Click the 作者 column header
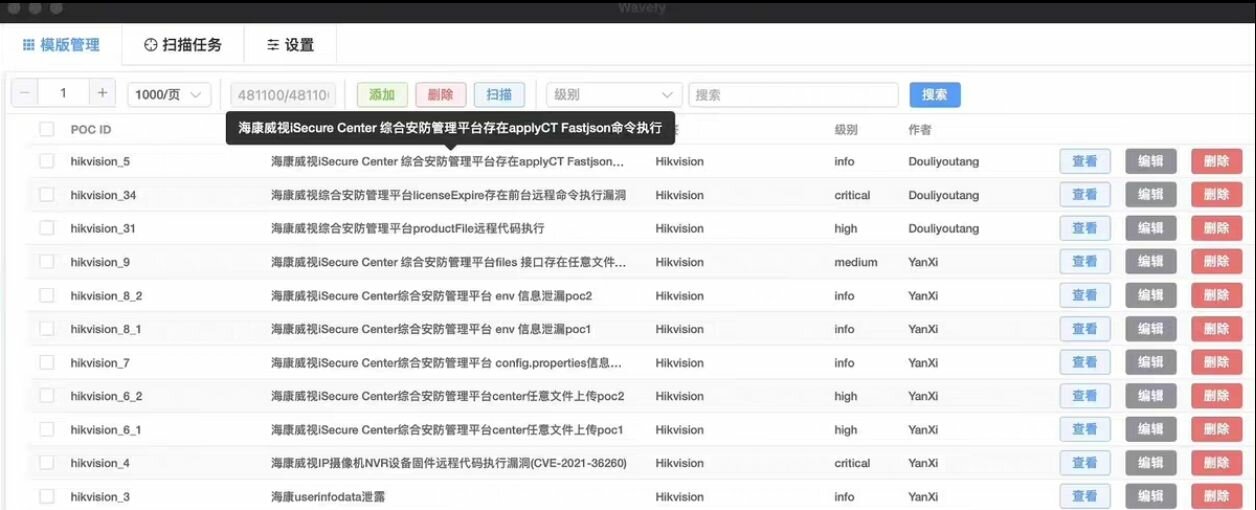 pos(920,129)
